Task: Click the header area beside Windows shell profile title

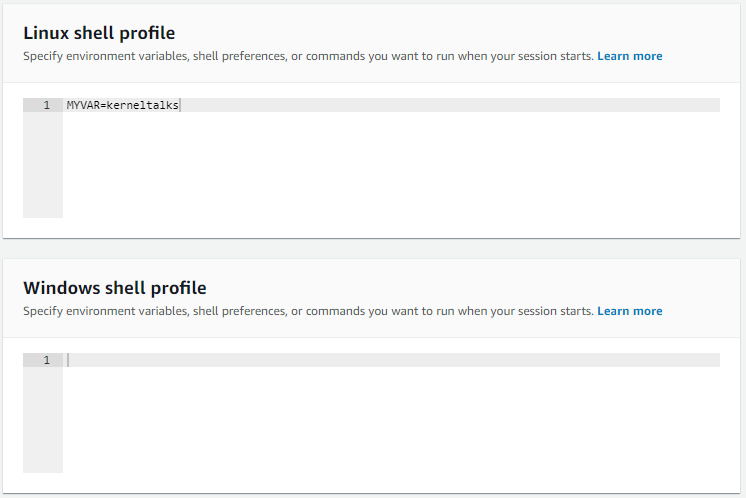Action: click(471, 288)
